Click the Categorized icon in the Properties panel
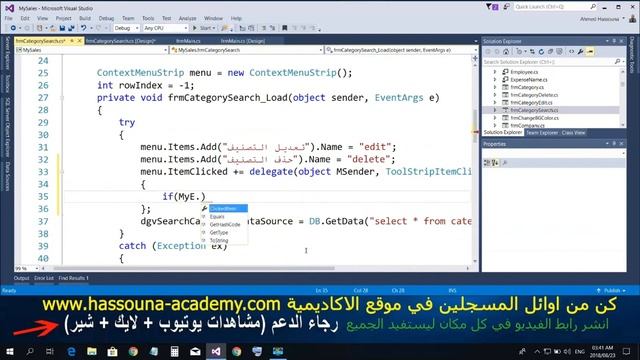Viewport: 640px width, 360px height. 487,163
